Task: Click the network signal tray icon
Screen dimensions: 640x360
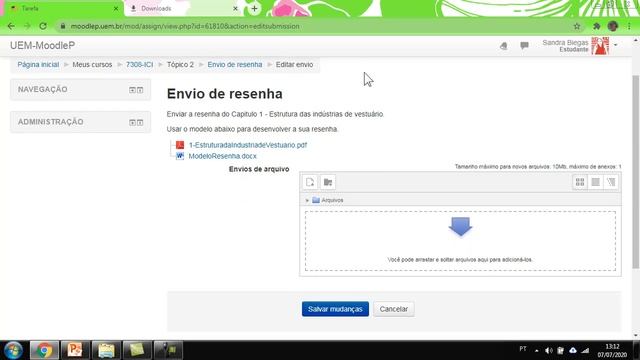Action: [585, 350]
